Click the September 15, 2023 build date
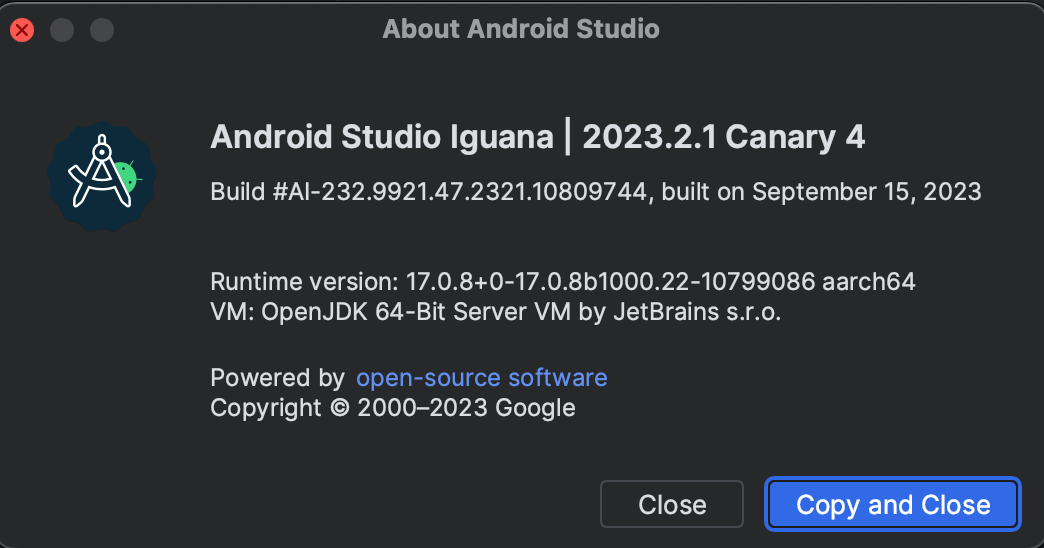Viewport: 1044px width, 548px height. 866,192
